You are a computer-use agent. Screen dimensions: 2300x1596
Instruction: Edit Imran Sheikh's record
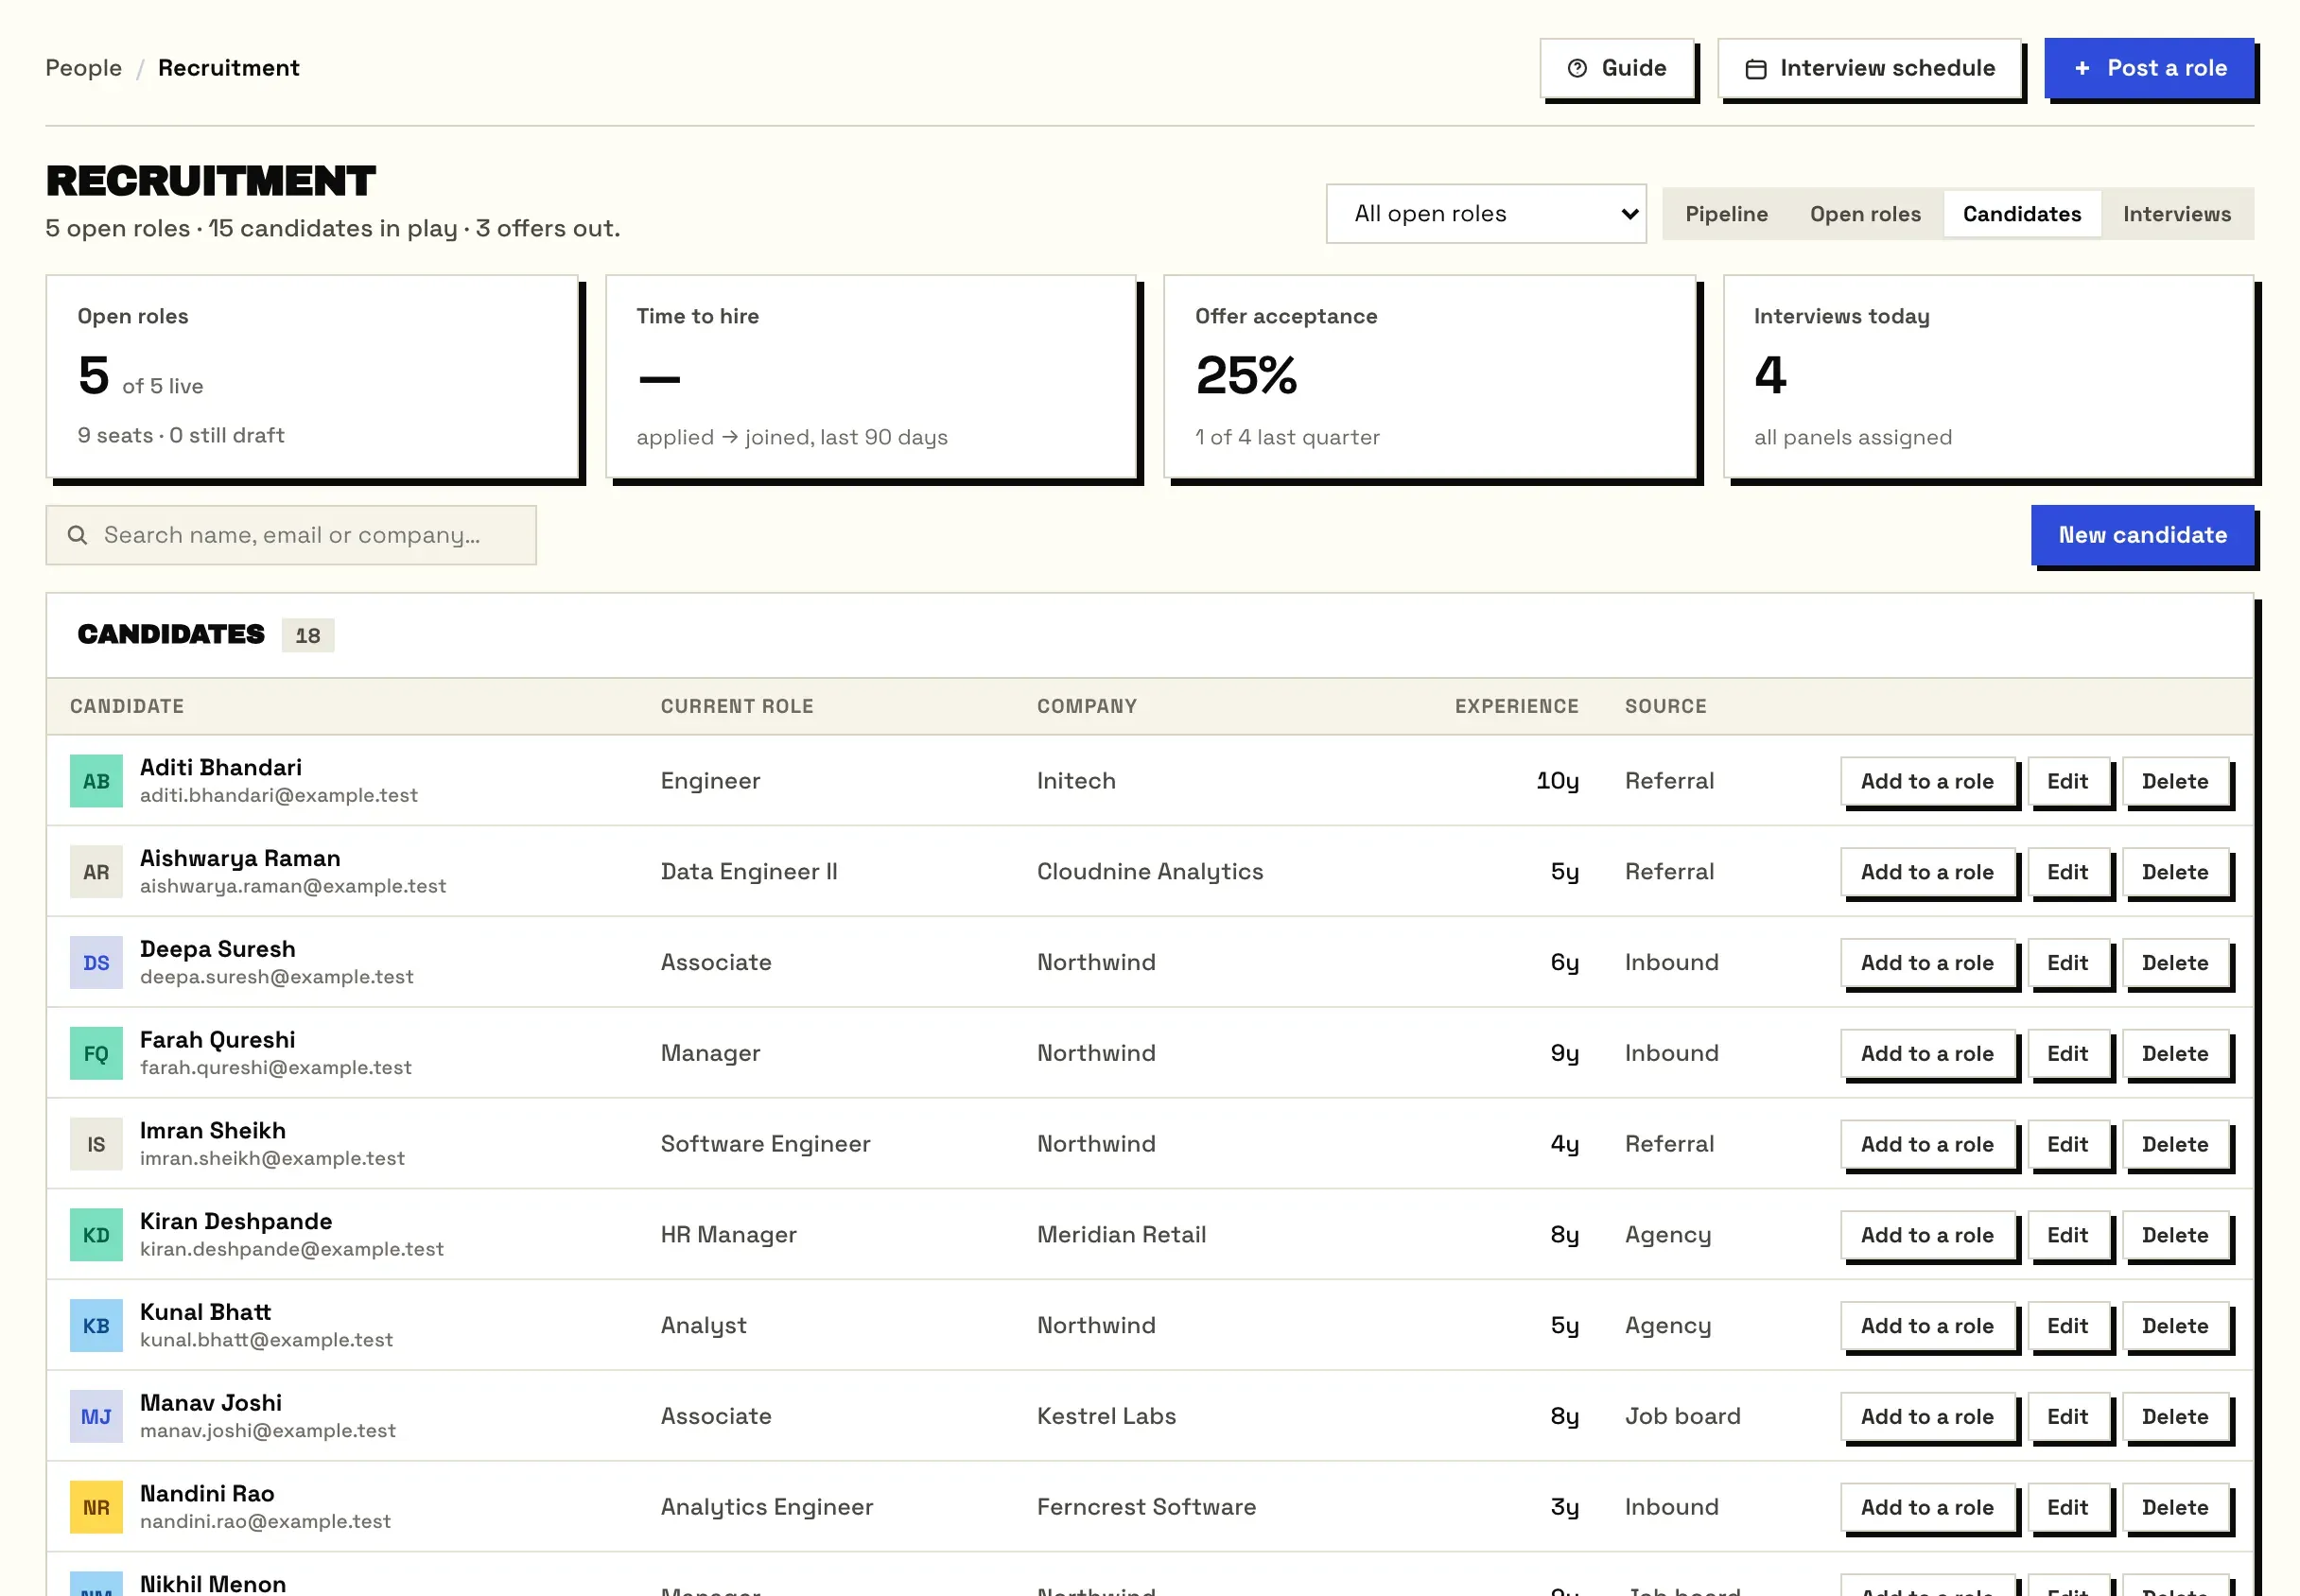(x=2067, y=1144)
